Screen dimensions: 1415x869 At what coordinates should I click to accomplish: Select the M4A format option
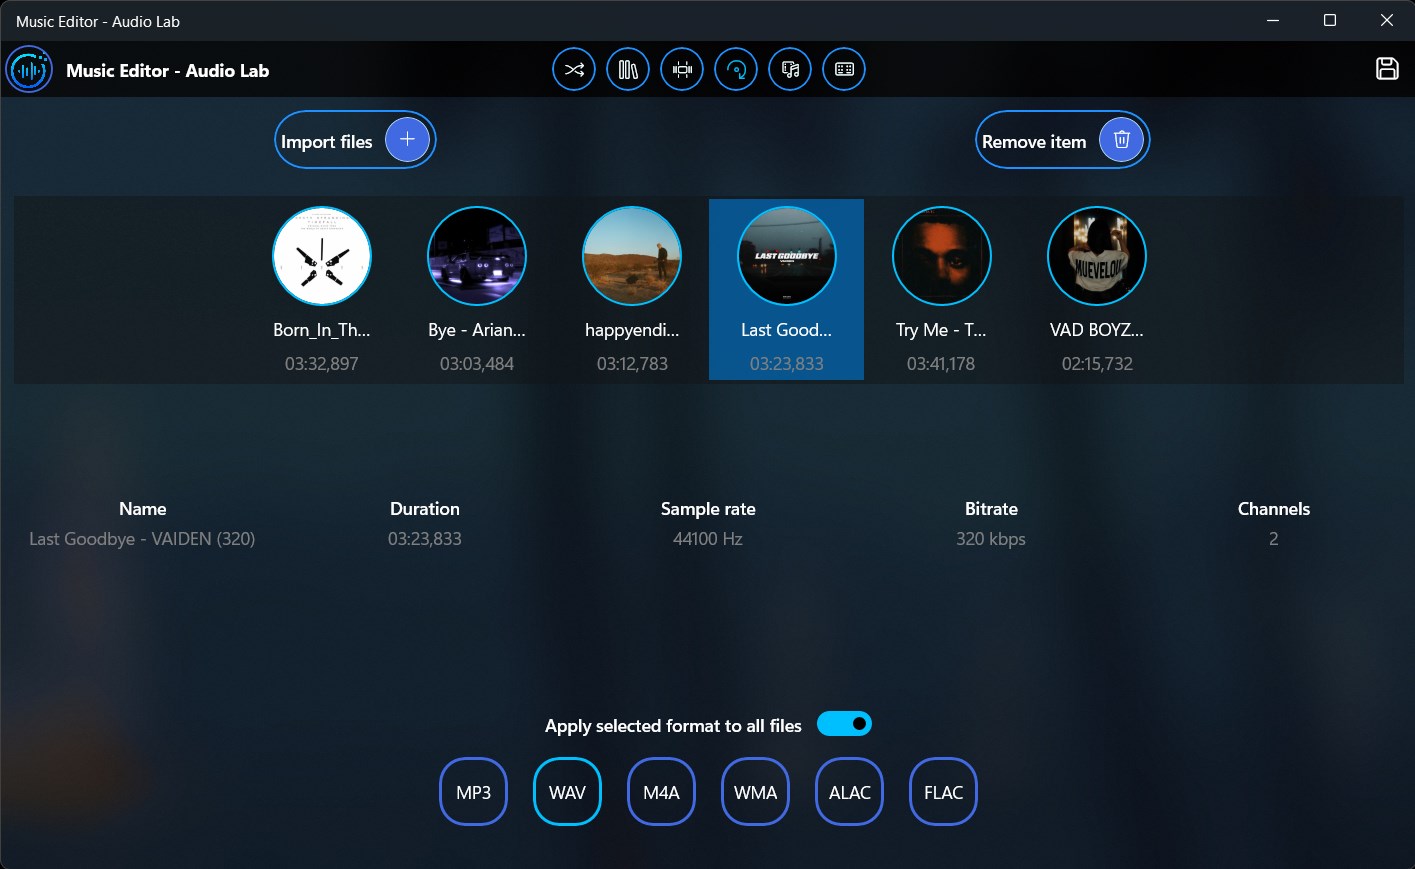[x=661, y=791]
